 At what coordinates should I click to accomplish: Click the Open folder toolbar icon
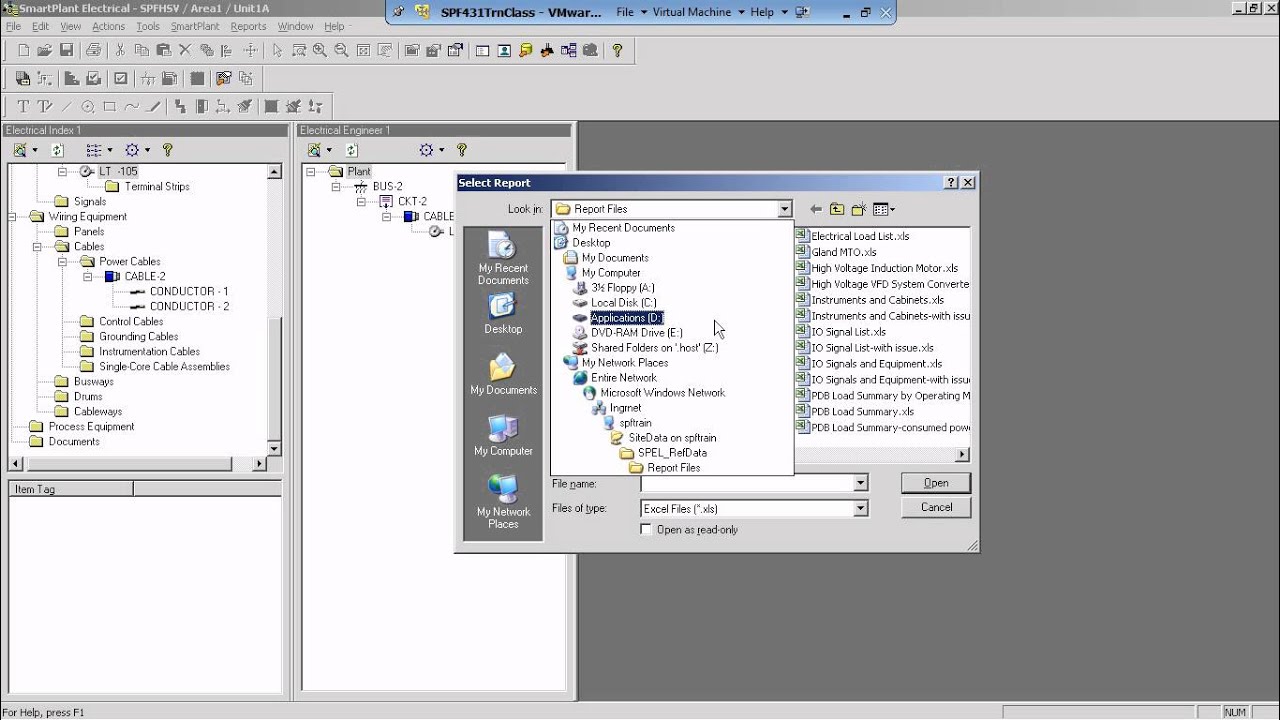click(45, 50)
